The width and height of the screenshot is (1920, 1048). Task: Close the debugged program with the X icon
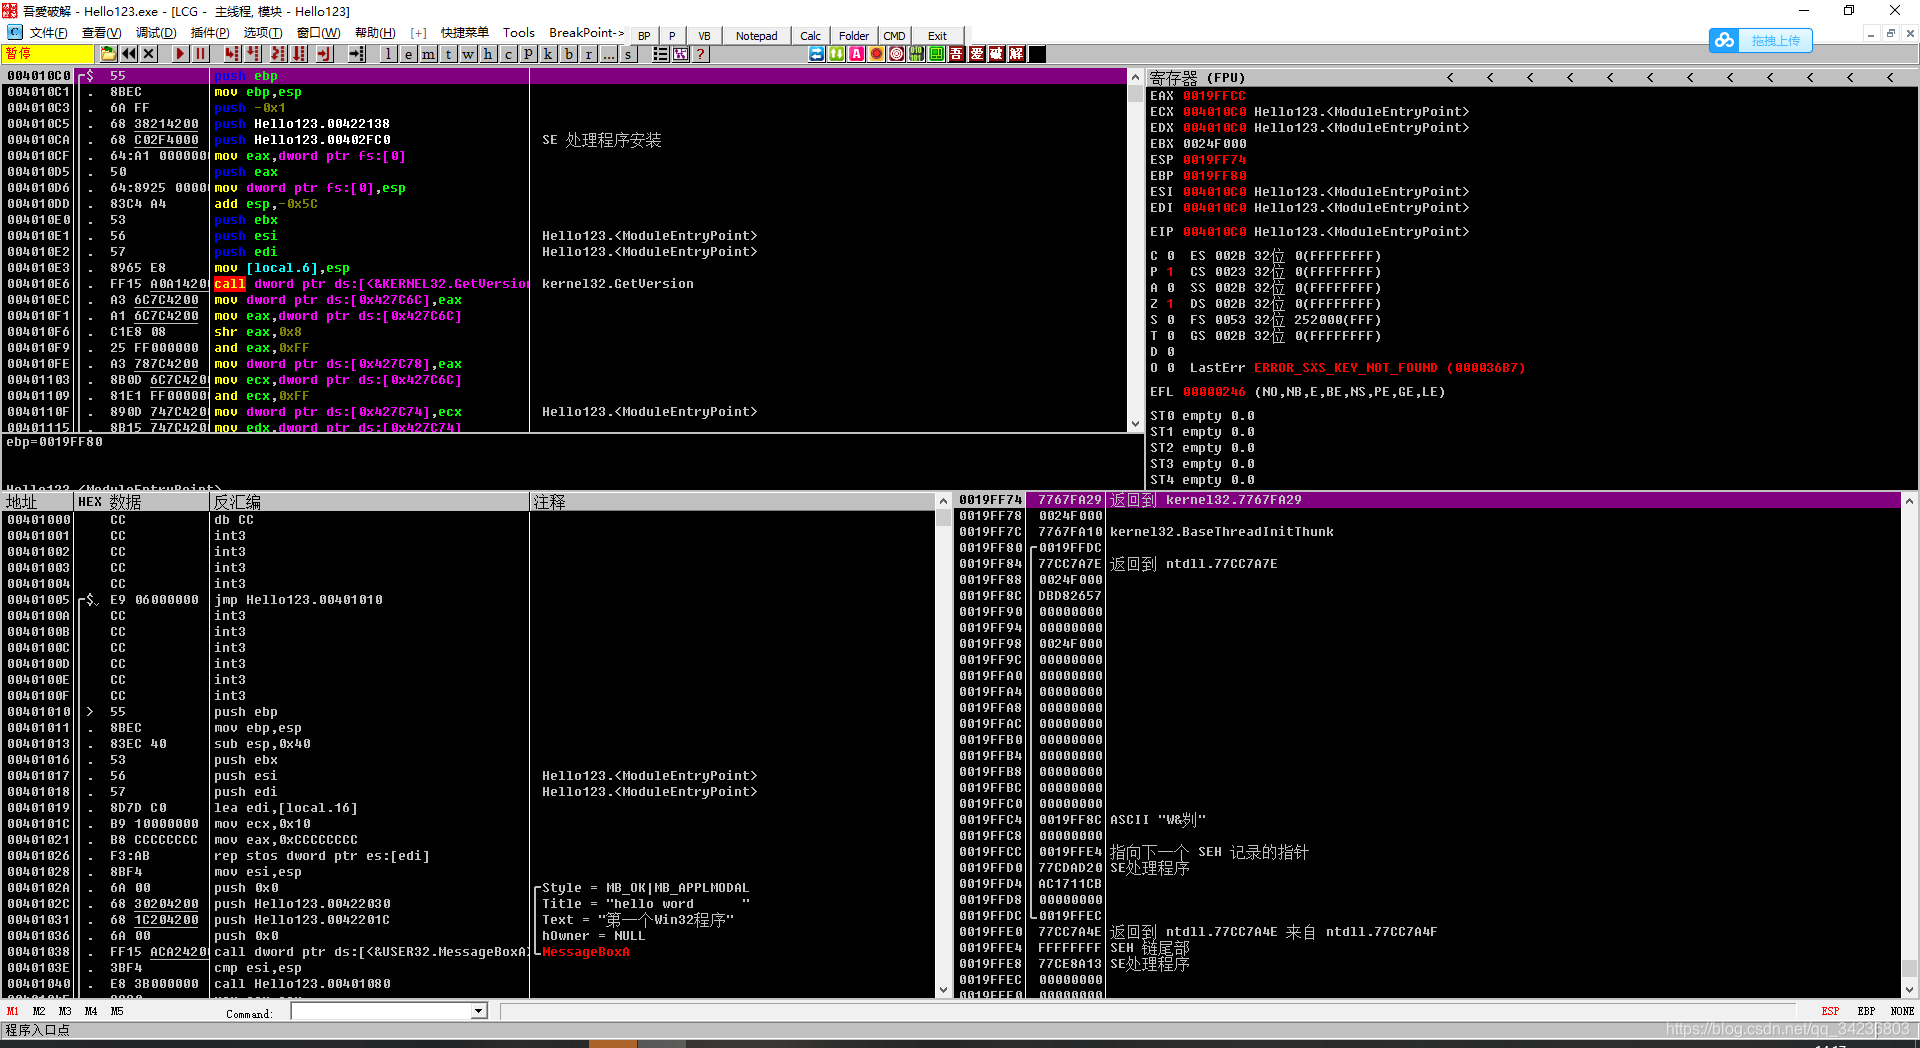149,54
